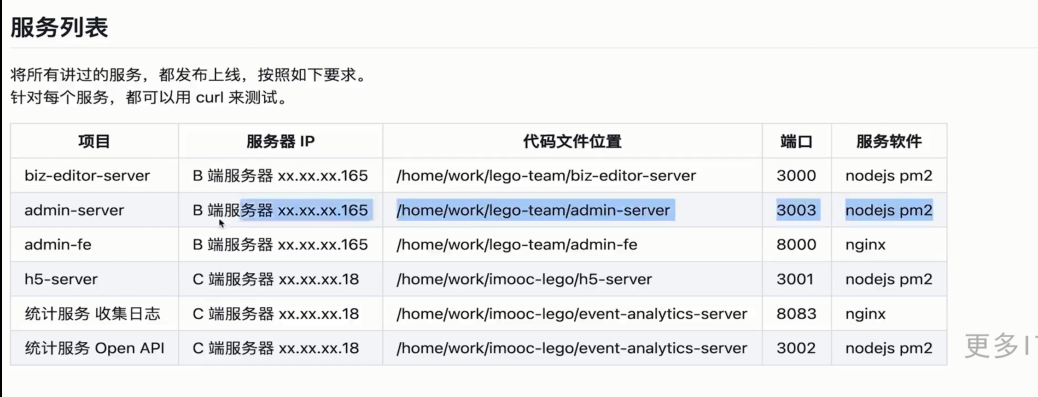Viewport: 1038px width, 397px height.
Task: Click the 代码文件位置 column header
Action: (572, 141)
